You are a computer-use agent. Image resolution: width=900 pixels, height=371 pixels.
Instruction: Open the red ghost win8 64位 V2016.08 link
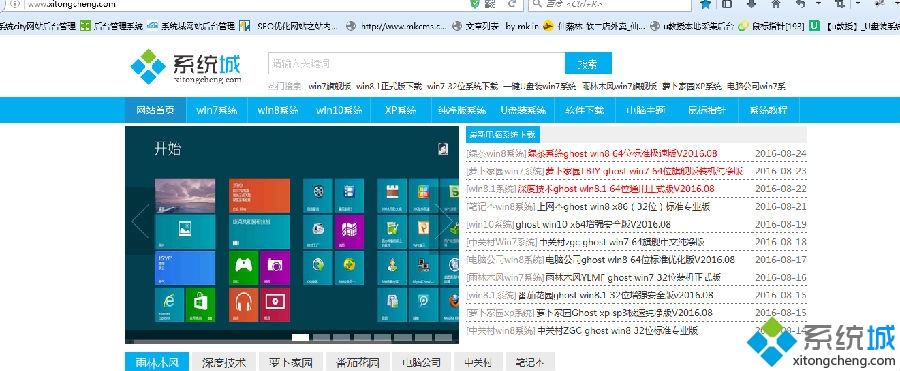622,153
